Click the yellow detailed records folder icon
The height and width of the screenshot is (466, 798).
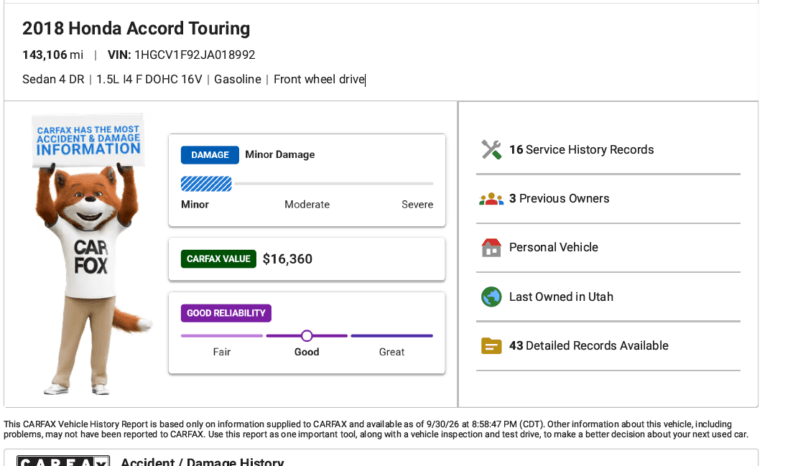[x=491, y=346]
